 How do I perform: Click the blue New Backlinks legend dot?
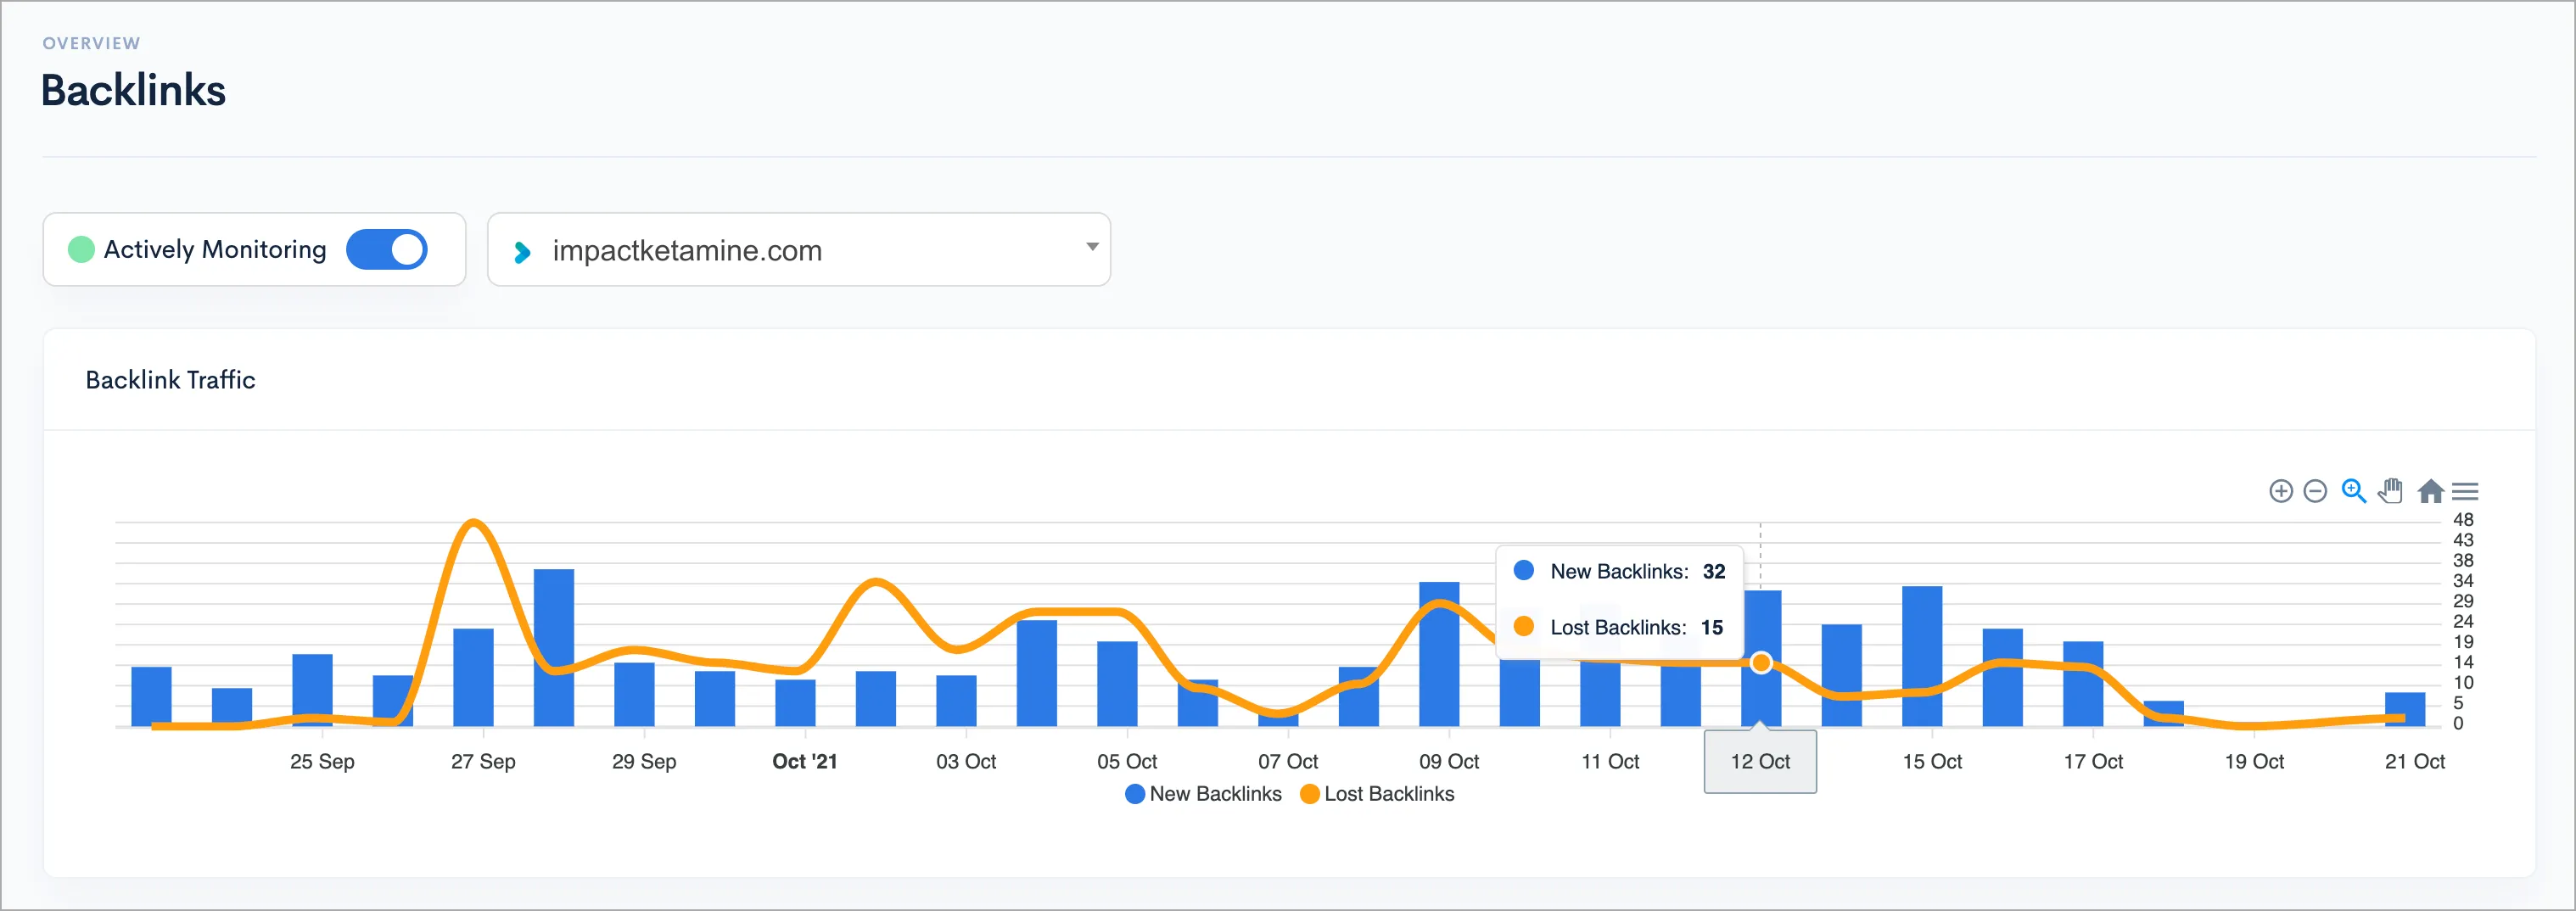pyautogui.click(x=1134, y=794)
